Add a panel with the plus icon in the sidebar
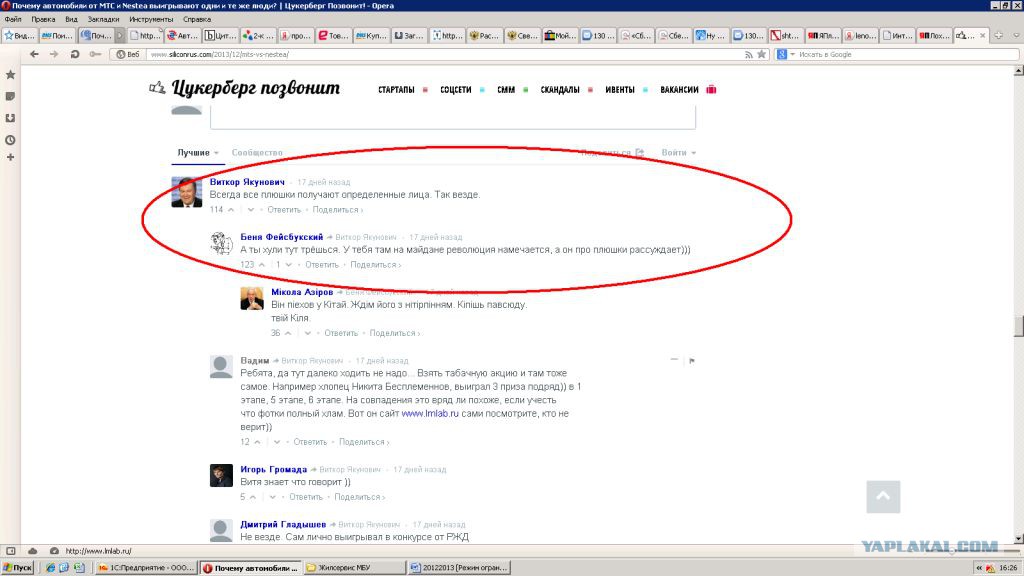 pos(10,157)
